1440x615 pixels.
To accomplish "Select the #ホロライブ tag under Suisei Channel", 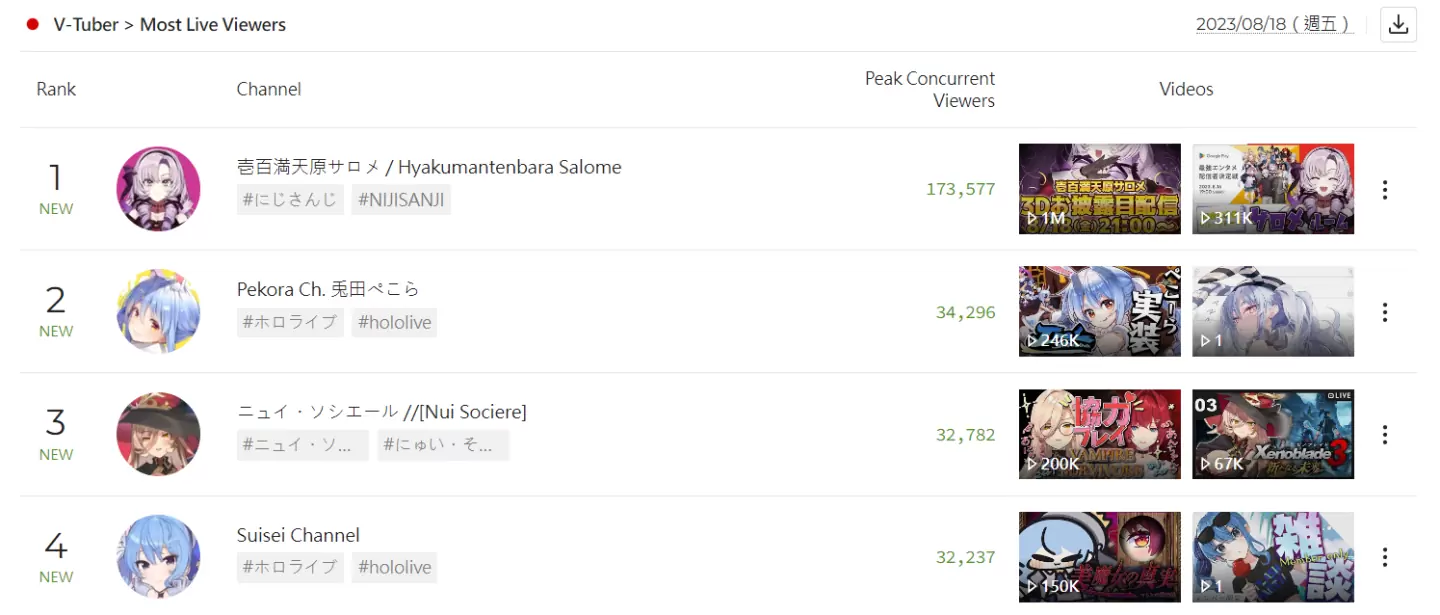I will point(290,567).
